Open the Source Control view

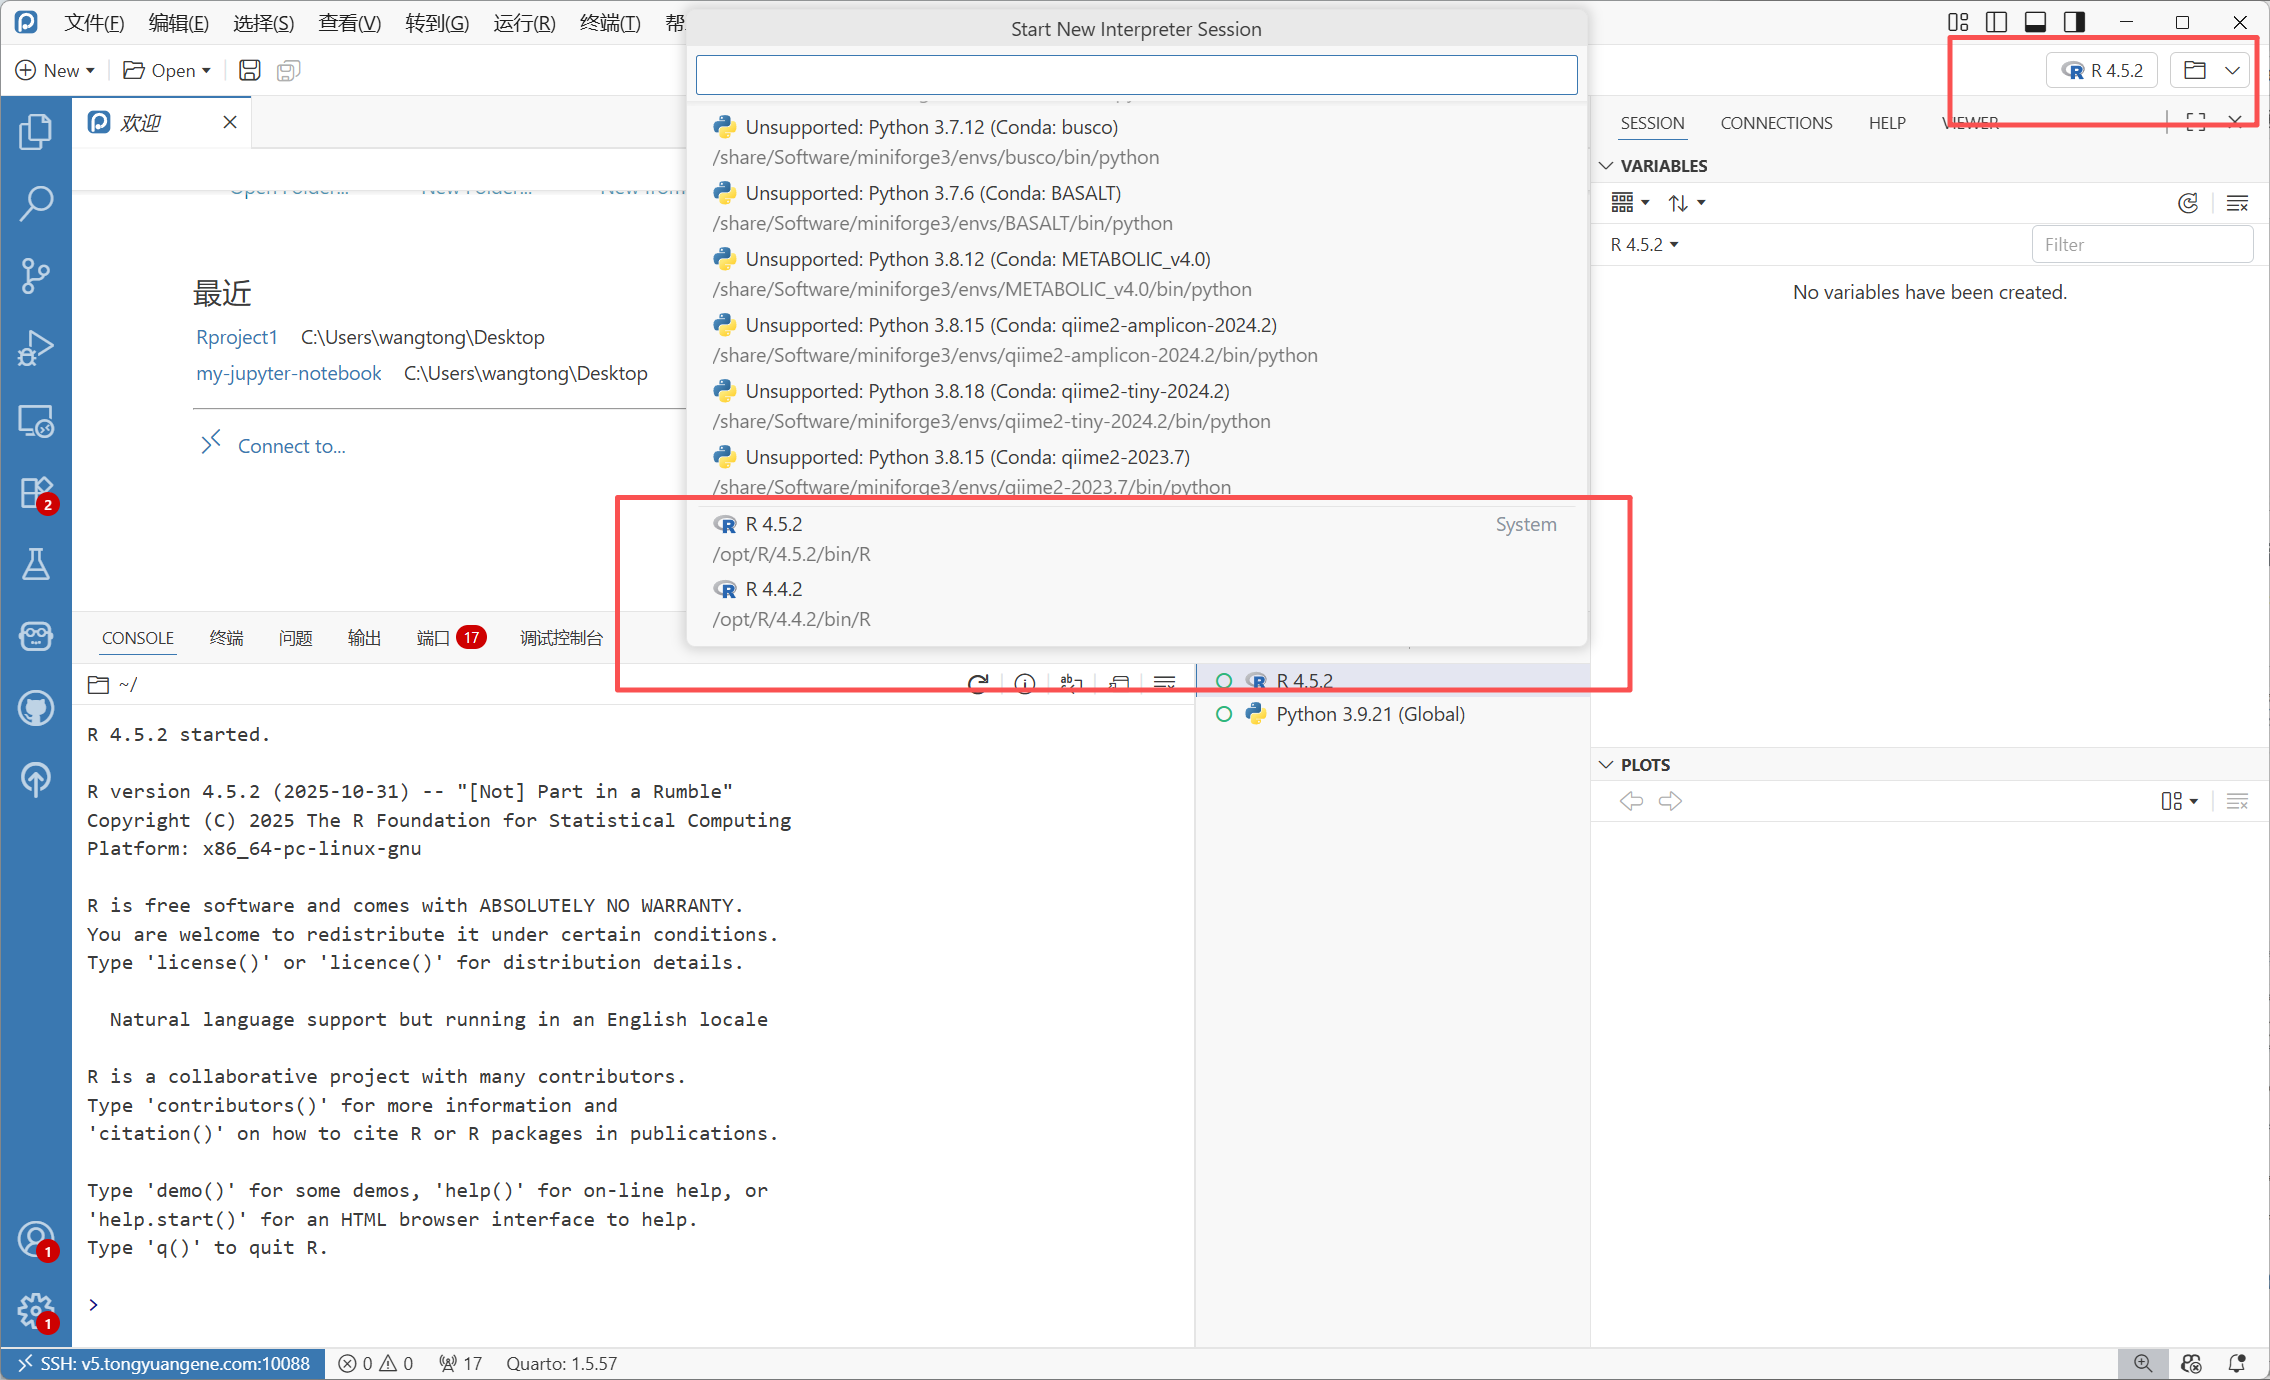[36, 275]
